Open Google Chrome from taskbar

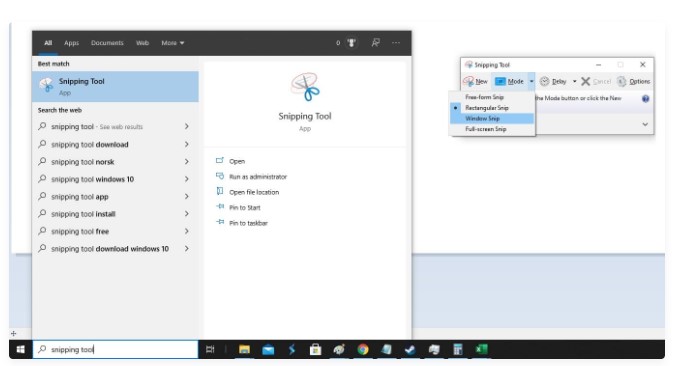pos(362,349)
